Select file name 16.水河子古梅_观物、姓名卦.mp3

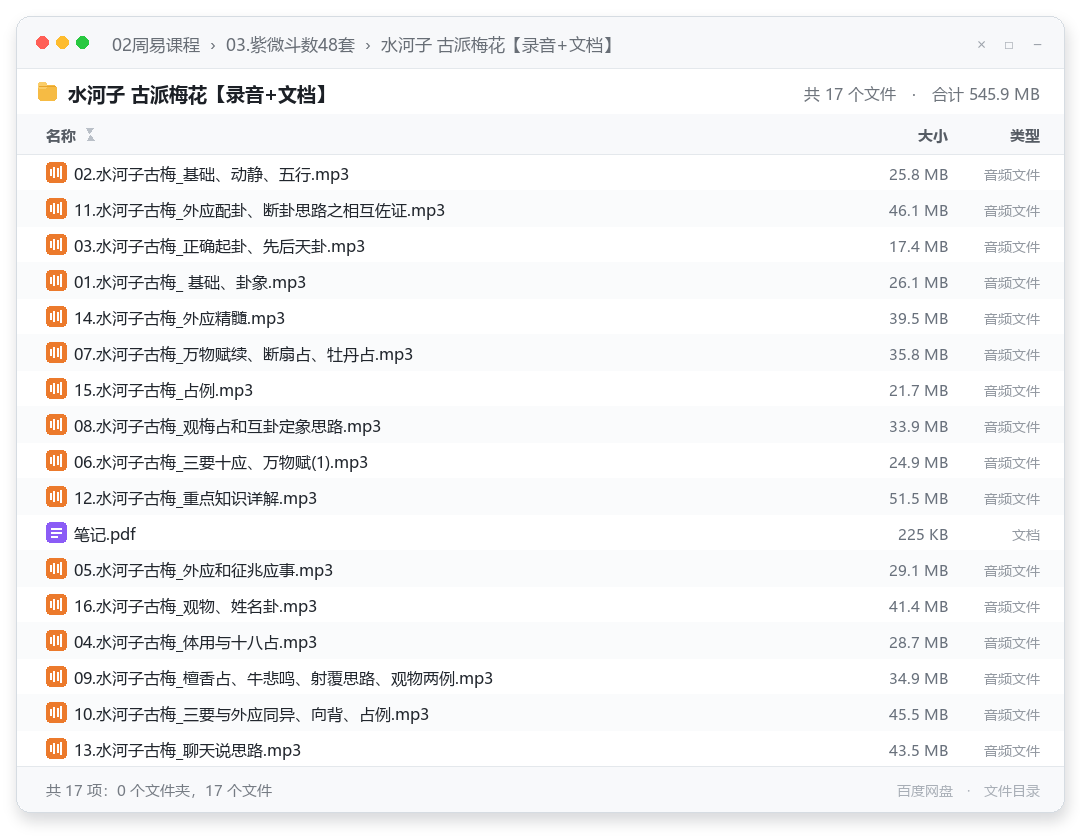[x=195, y=606]
